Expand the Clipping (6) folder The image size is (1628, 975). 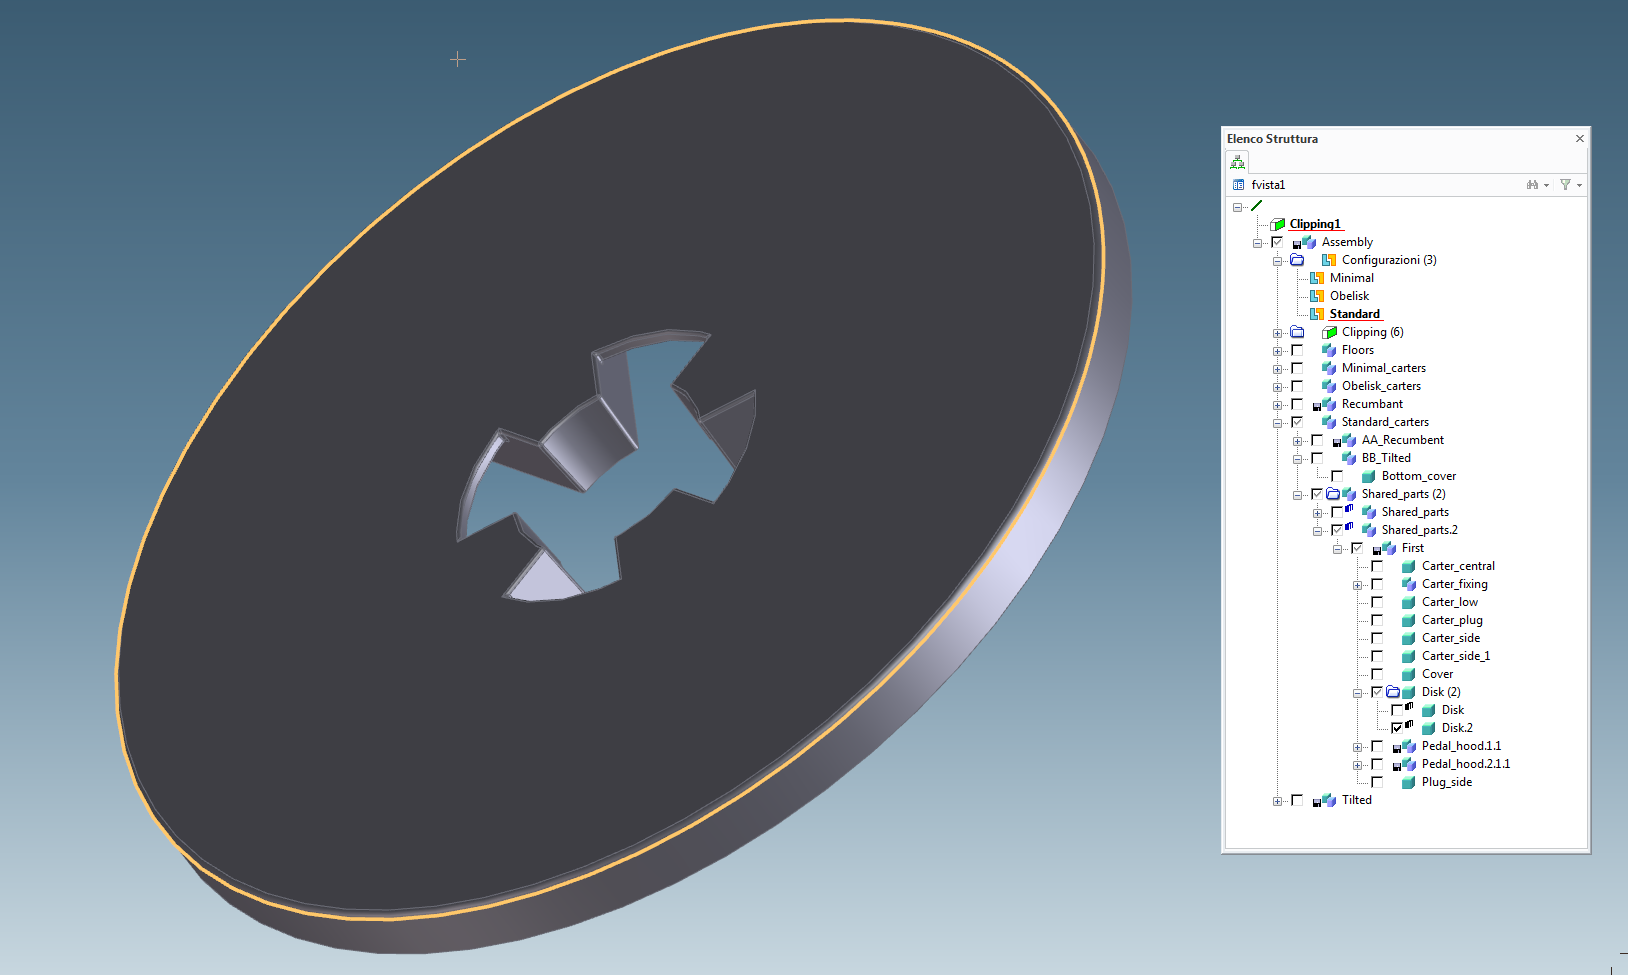coord(1277,333)
